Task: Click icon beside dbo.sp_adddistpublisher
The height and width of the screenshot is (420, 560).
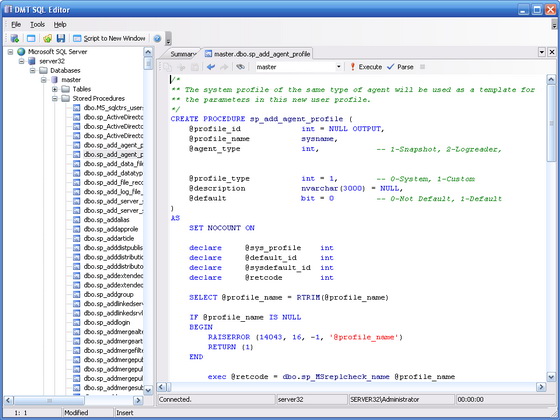Action: click(x=76, y=248)
